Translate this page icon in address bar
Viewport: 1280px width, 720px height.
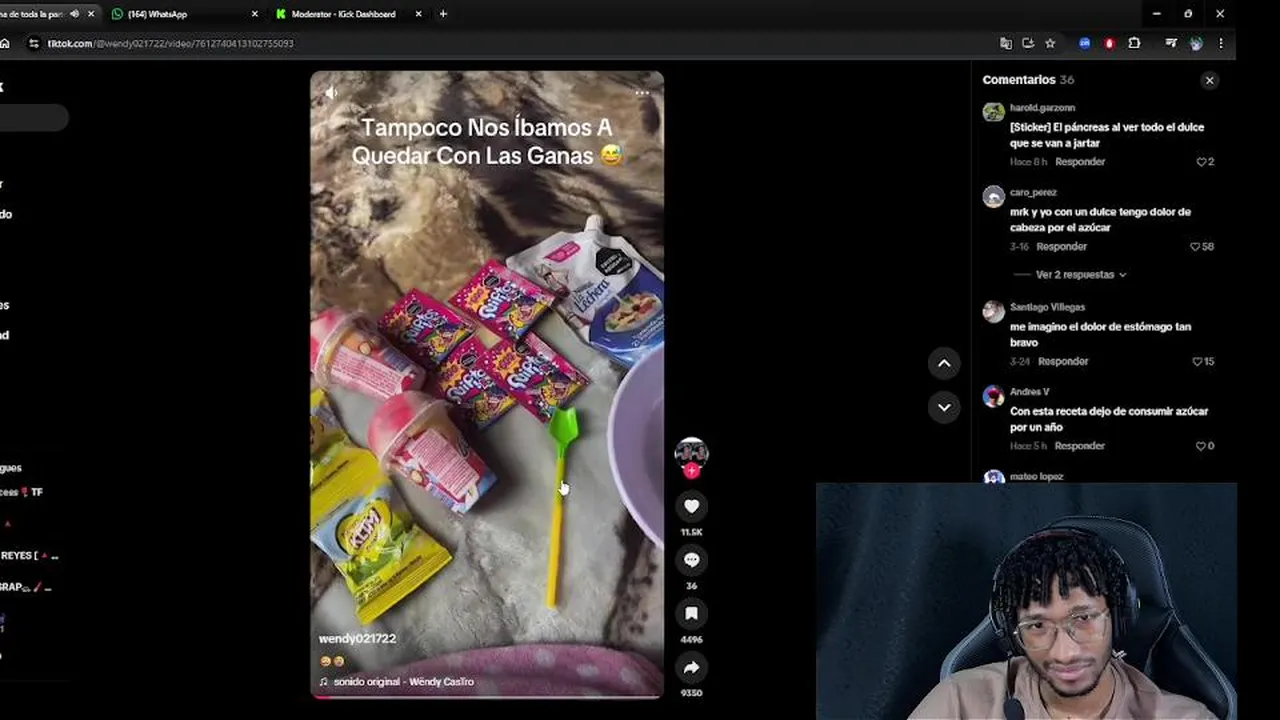click(1006, 43)
